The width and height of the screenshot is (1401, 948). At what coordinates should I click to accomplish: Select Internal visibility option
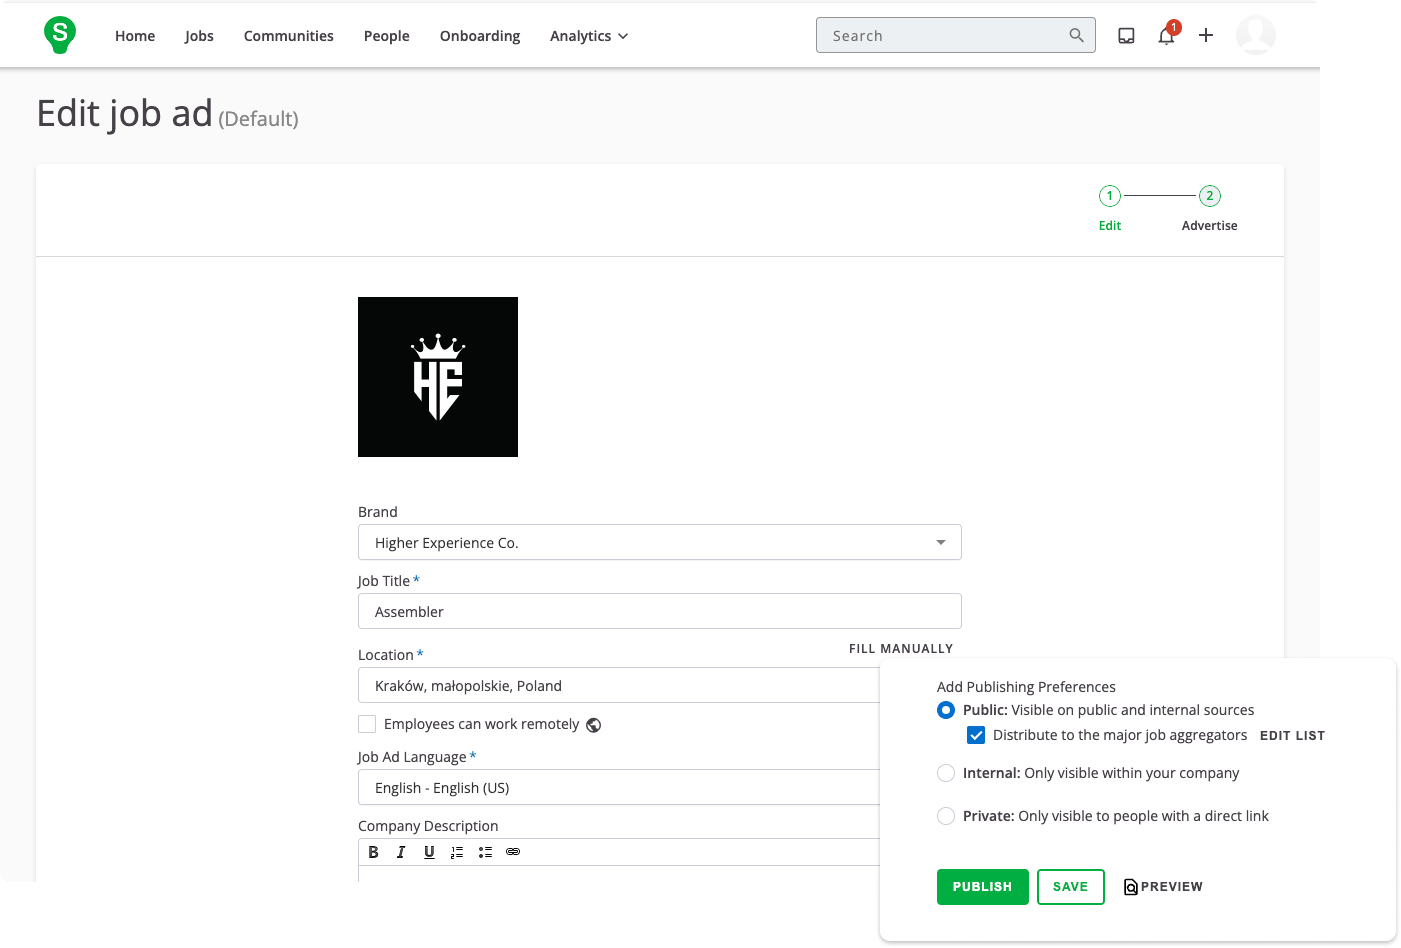point(946,773)
